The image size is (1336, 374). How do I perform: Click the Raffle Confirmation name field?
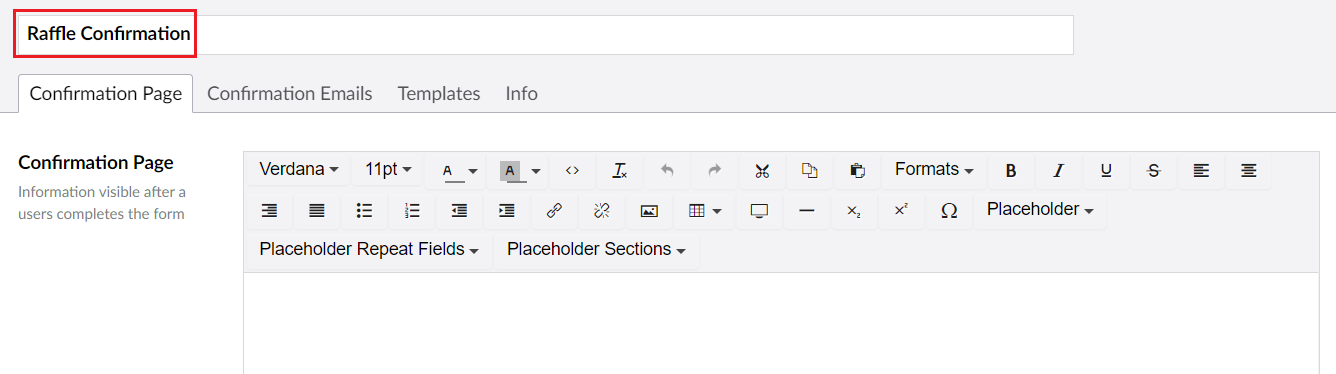[545, 34]
